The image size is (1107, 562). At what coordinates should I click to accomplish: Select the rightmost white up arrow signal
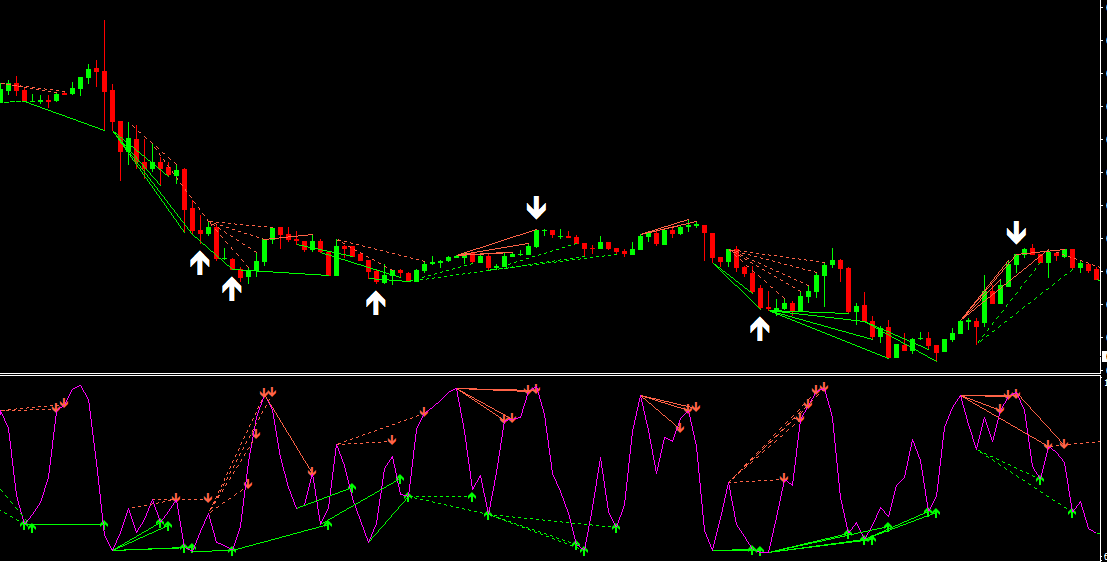coord(760,328)
